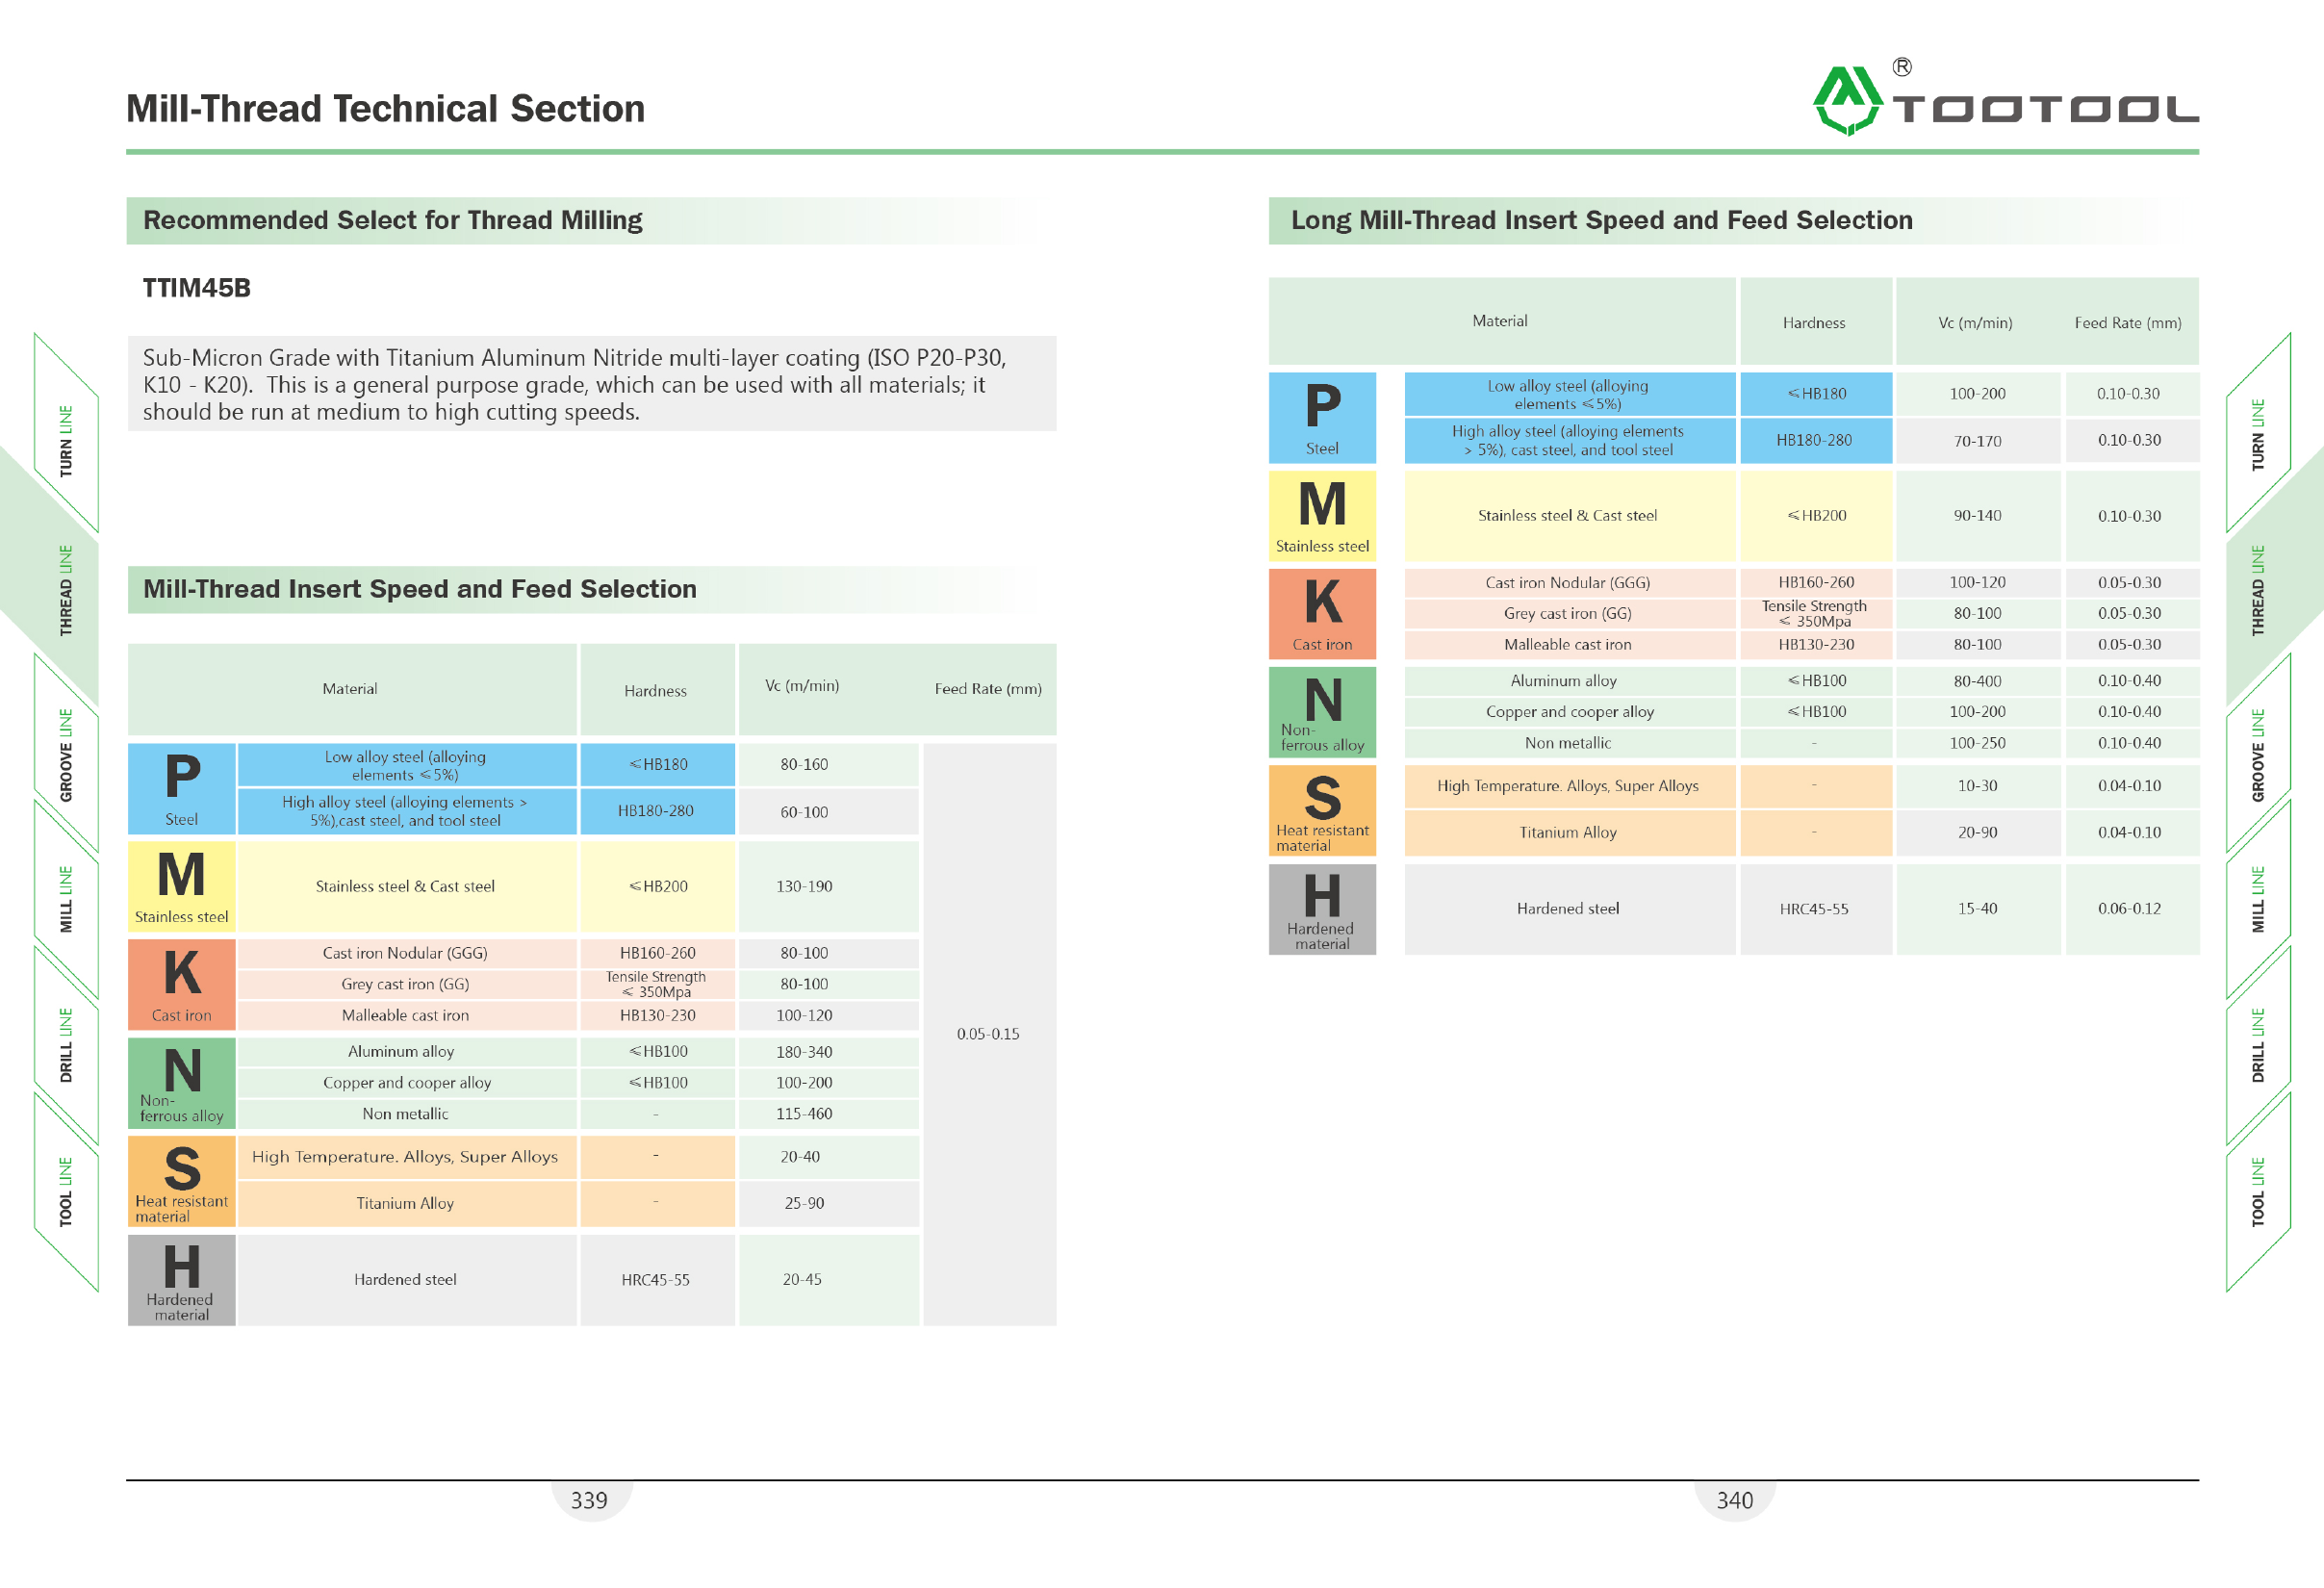Click the TOOTOOL logo

[2005, 98]
